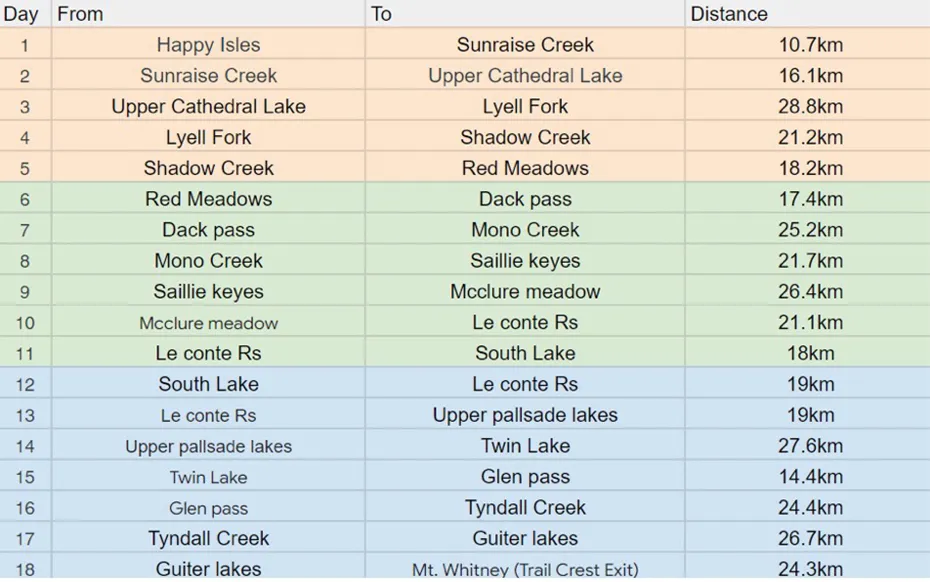
Task: Select the 14.4km distance cell
Action: click(x=810, y=477)
